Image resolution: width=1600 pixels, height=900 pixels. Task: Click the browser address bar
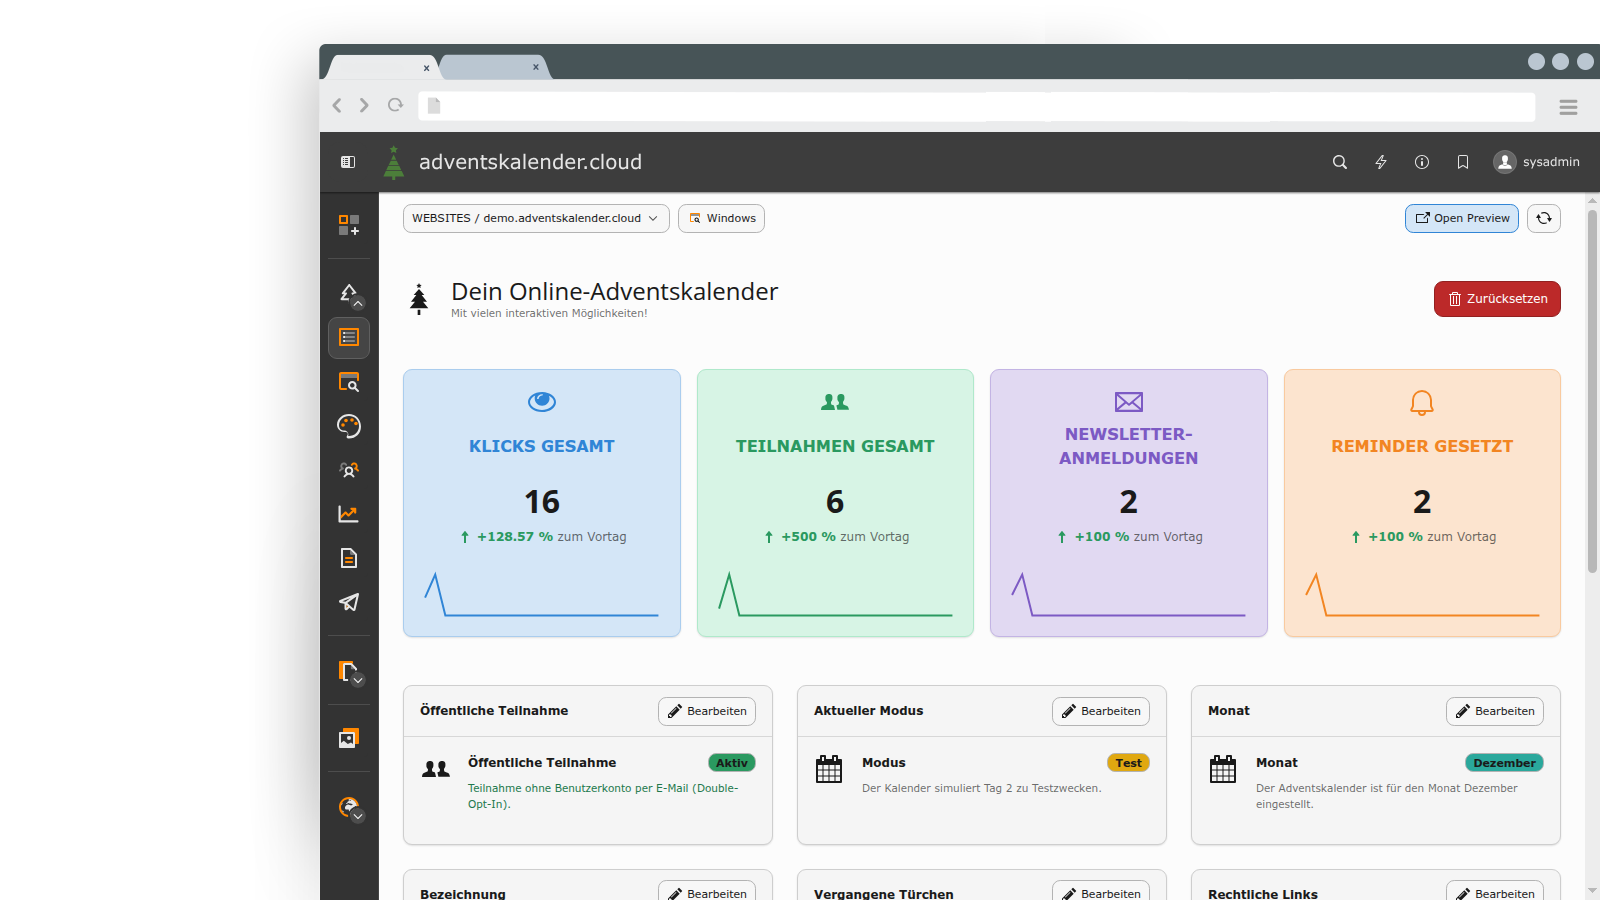click(x=976, y=106)
